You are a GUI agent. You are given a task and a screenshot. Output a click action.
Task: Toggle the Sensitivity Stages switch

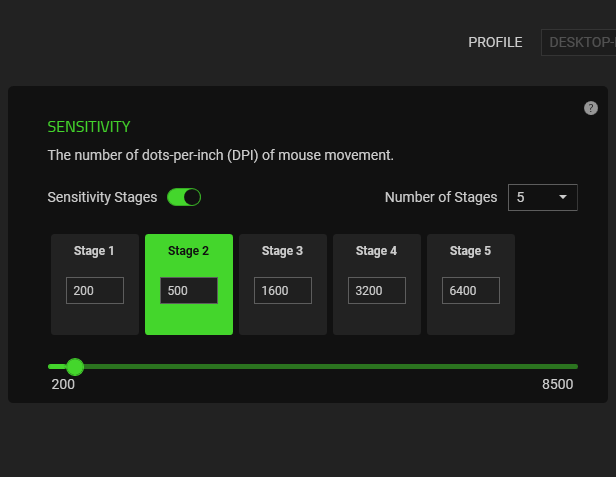coord(184,197)
